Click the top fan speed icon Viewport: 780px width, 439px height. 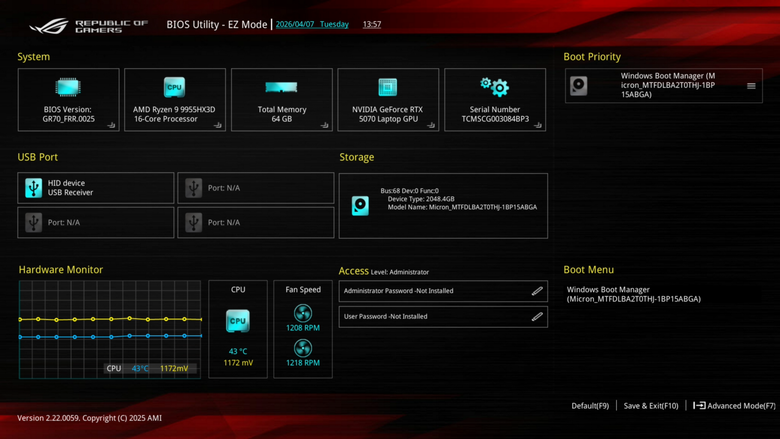coord(302,313)
